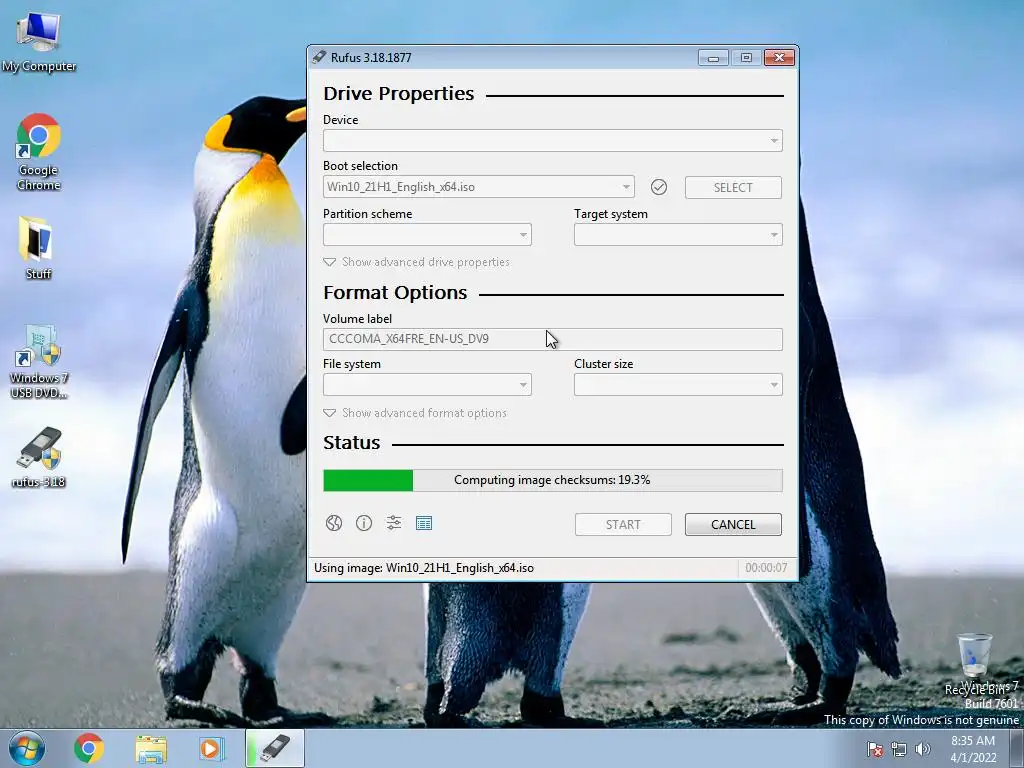Open the File system dropdown
Screen dimensions: 1024x768
(x=427, y=385)
